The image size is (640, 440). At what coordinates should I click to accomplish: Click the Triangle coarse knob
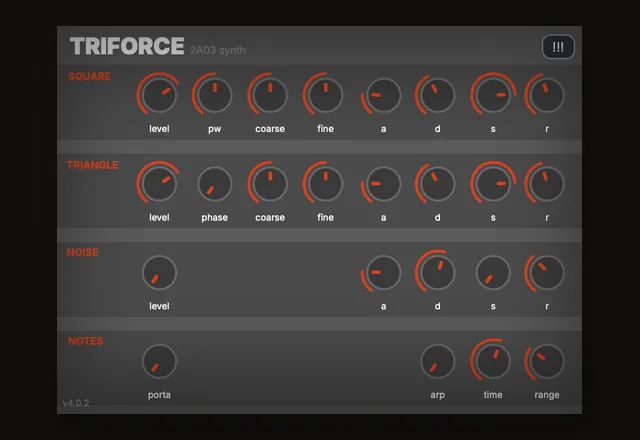[x=270, y=184]
